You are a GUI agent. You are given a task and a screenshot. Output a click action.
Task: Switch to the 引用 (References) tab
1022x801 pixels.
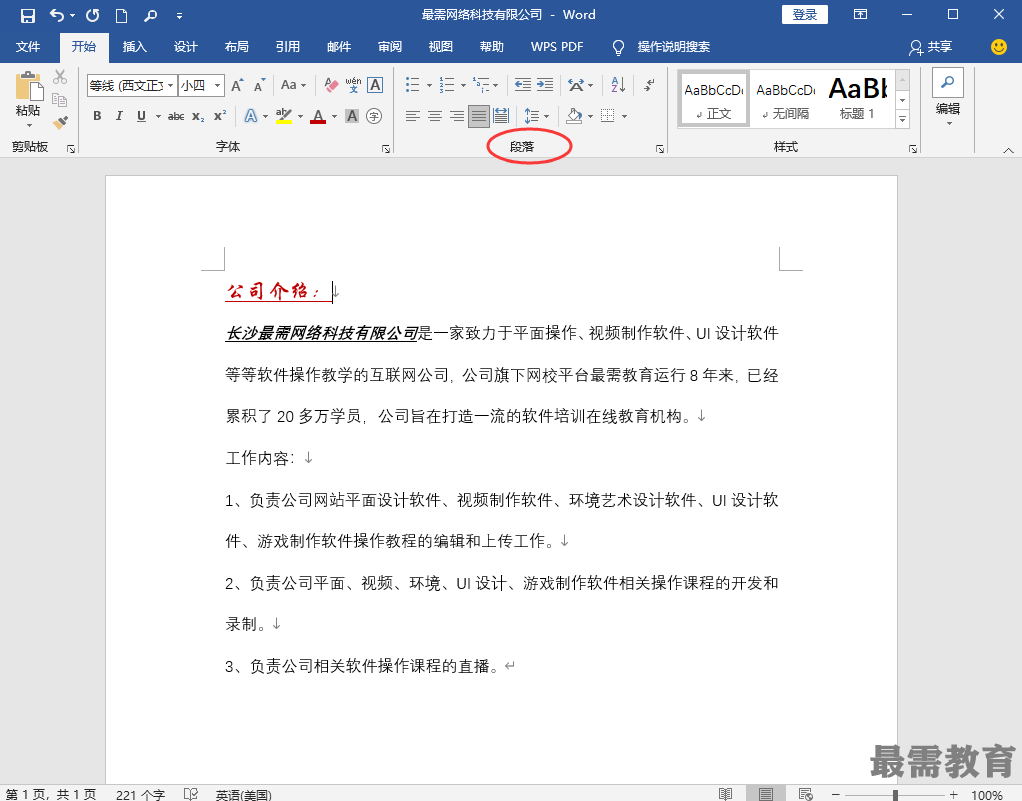click(x=287, y=47)
